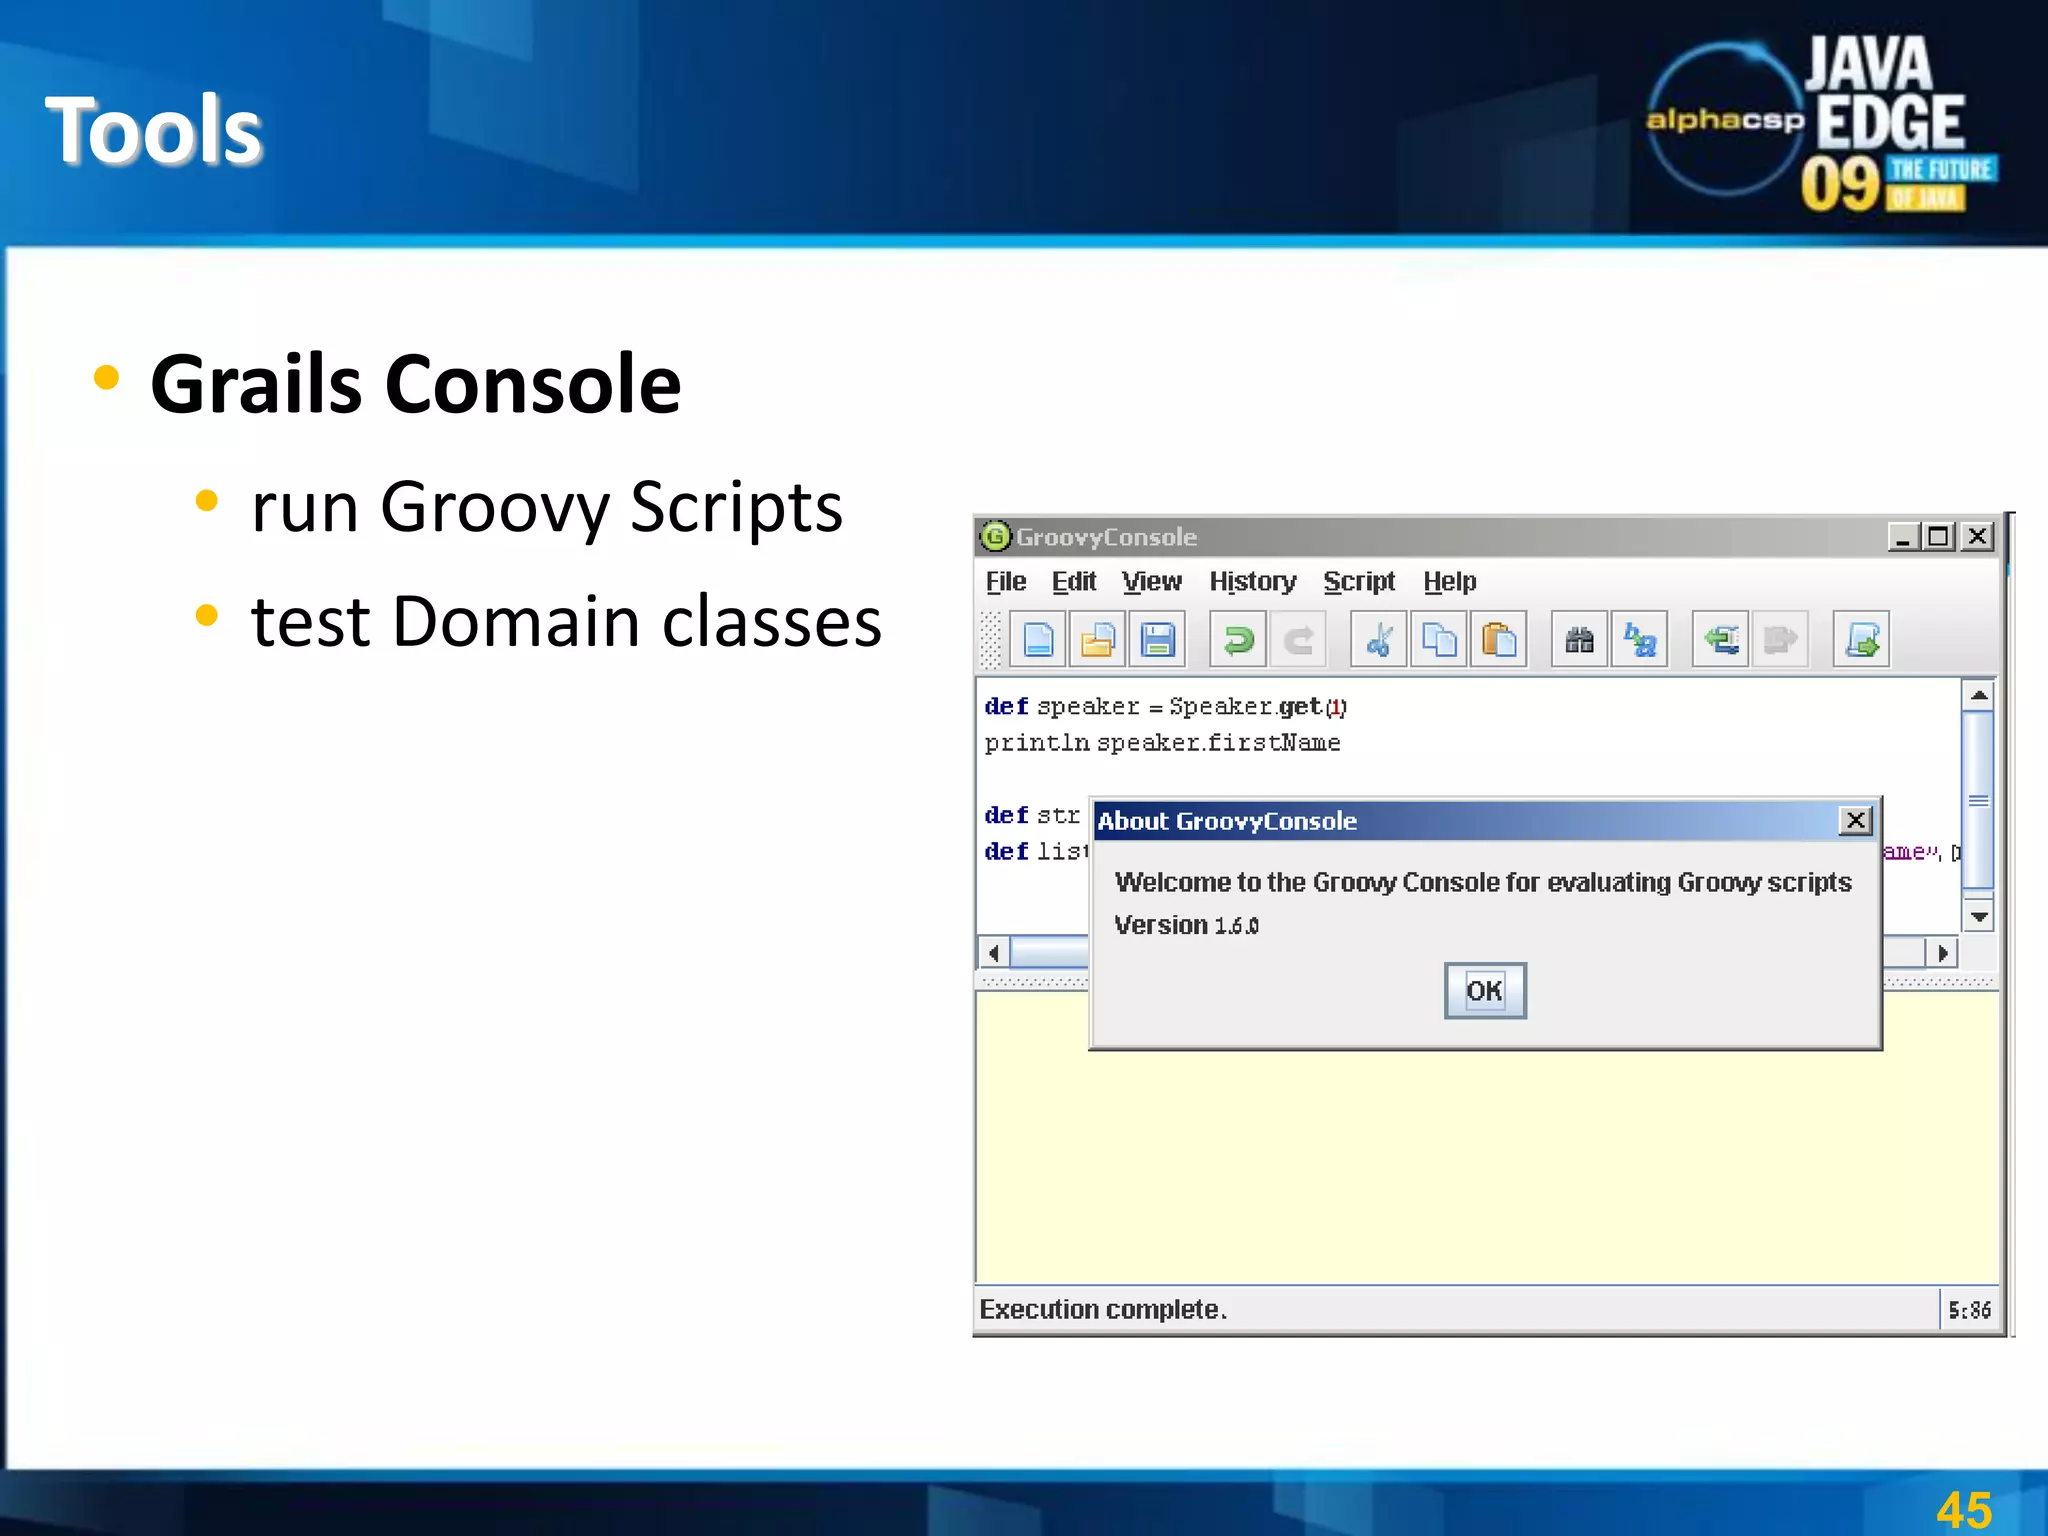
Task: Minimize the GroovyConsole window
Action: 1904,537
